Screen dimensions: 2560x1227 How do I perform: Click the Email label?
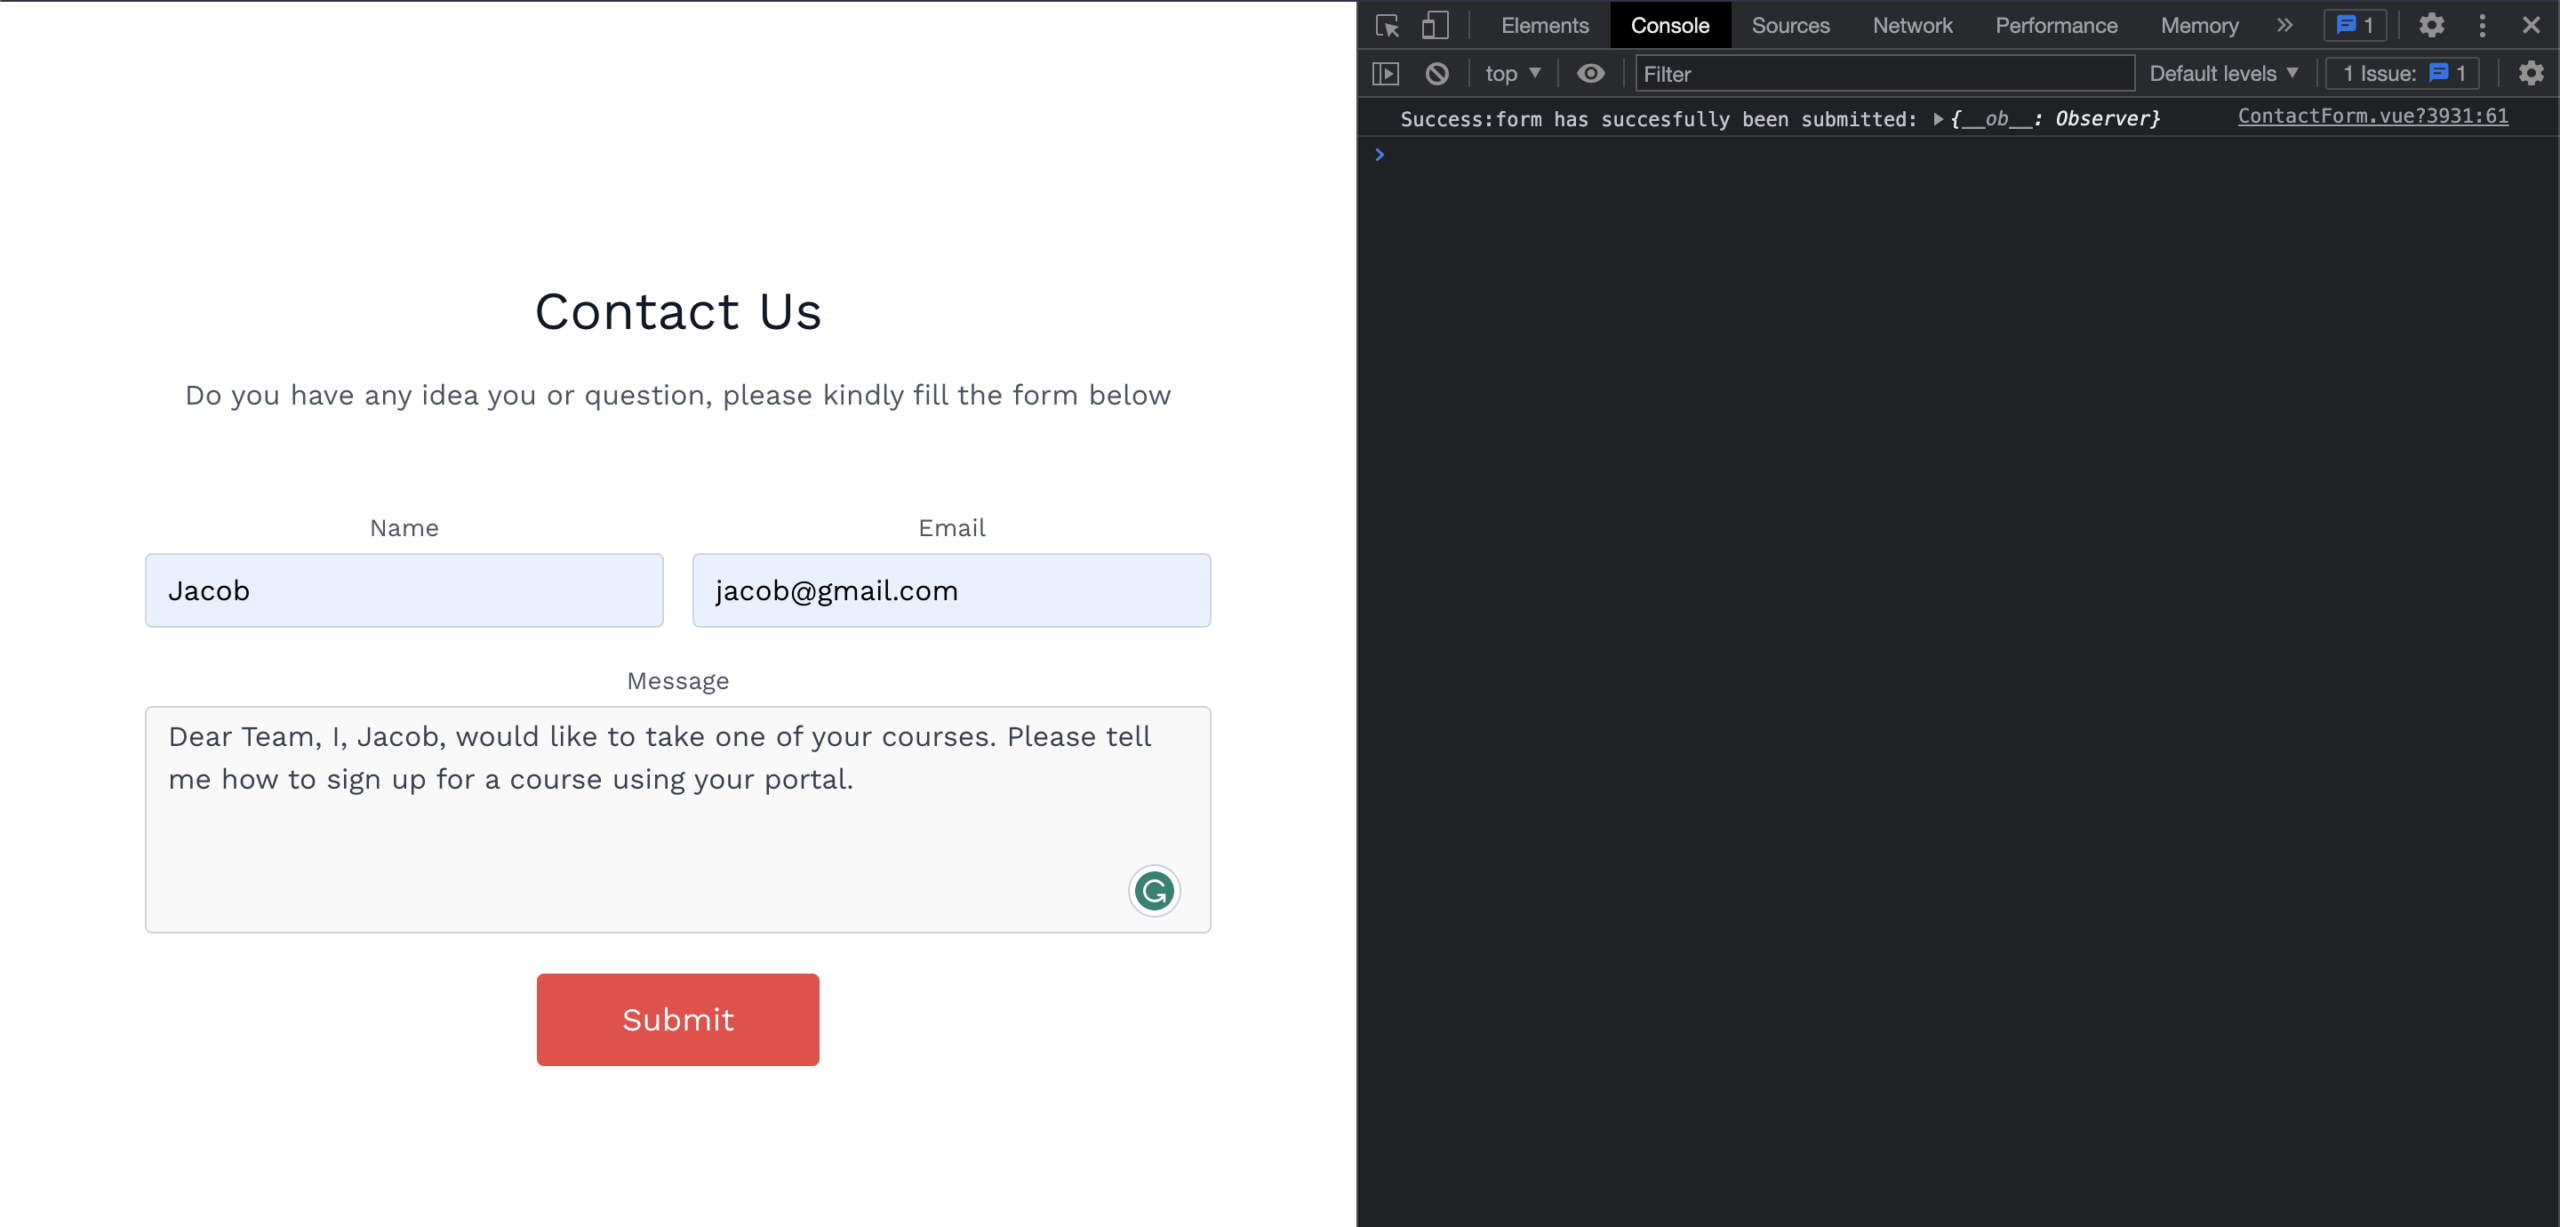coord(951,528)
